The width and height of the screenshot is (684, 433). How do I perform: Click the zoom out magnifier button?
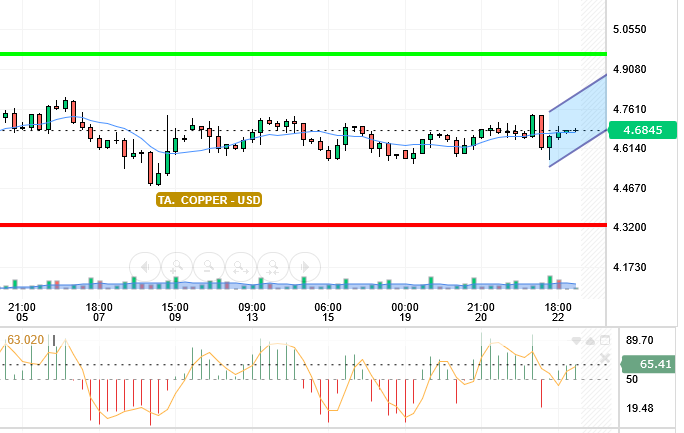point(209,266)
